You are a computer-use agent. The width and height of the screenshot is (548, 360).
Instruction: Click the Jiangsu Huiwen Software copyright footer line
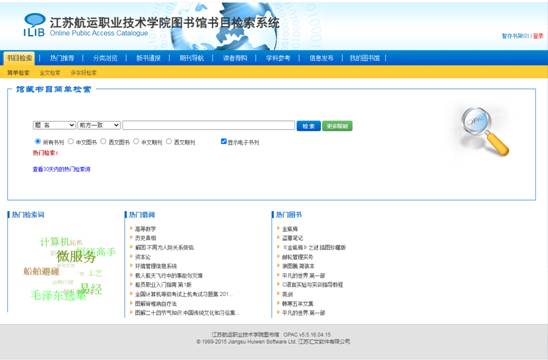click(273, 341)
